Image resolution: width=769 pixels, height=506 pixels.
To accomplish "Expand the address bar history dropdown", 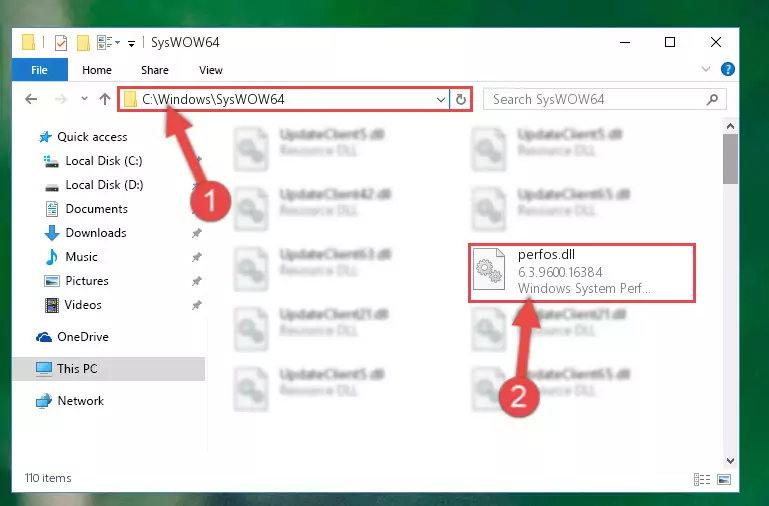I will 440,100.
